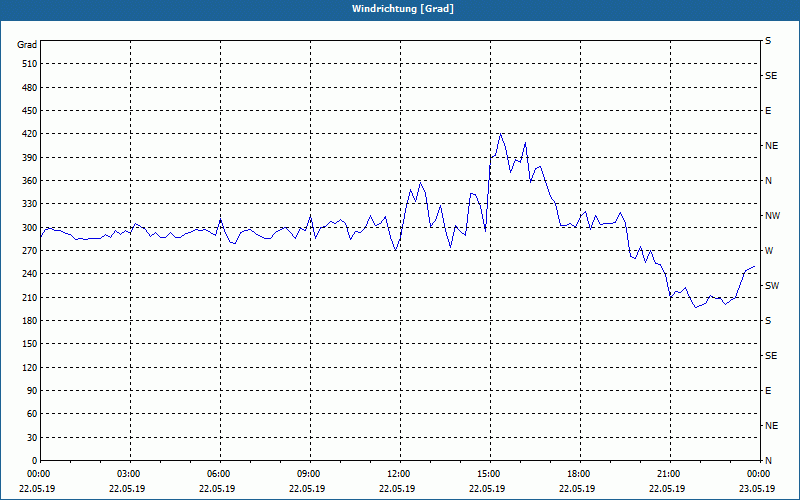Click compass label N aligned with 360 gridline

pos(768,181)
